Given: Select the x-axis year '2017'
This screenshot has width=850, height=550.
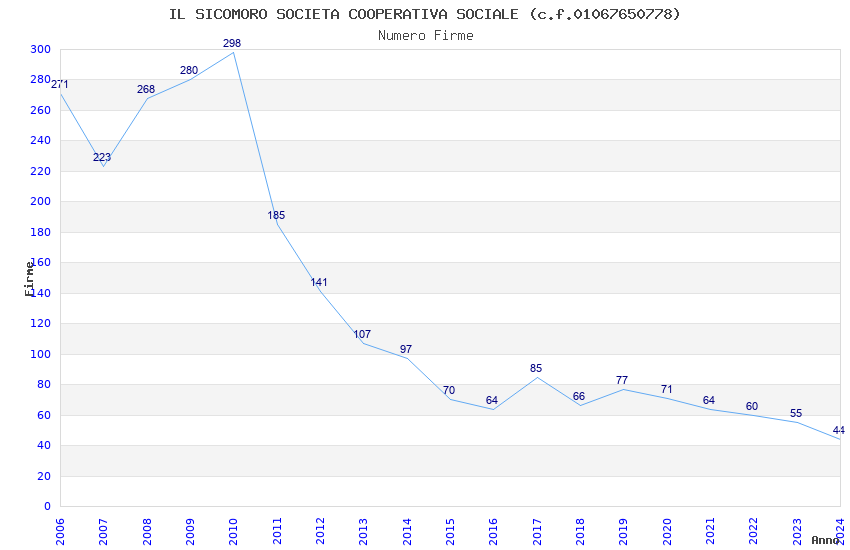Looking at the screenshot, I should pos(537,532).
